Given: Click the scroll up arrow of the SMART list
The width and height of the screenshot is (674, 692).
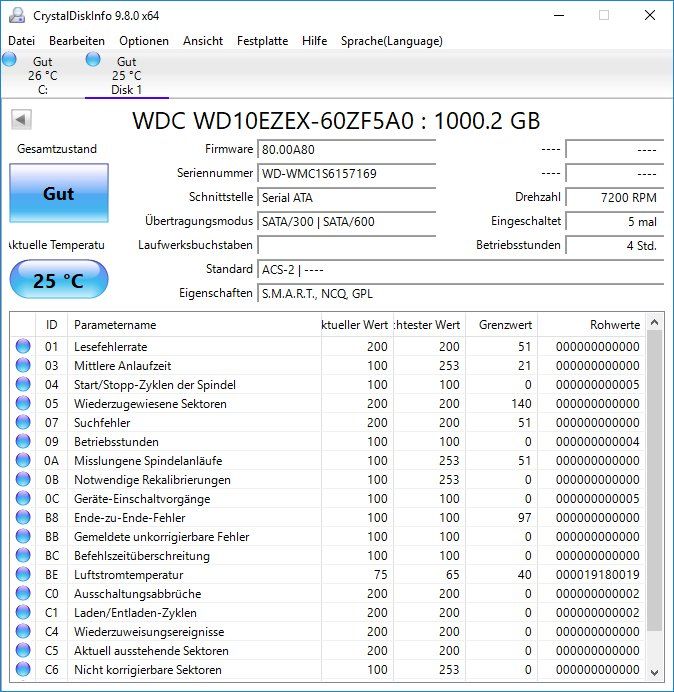Looking at the screenshot, I should coord(654,323).
